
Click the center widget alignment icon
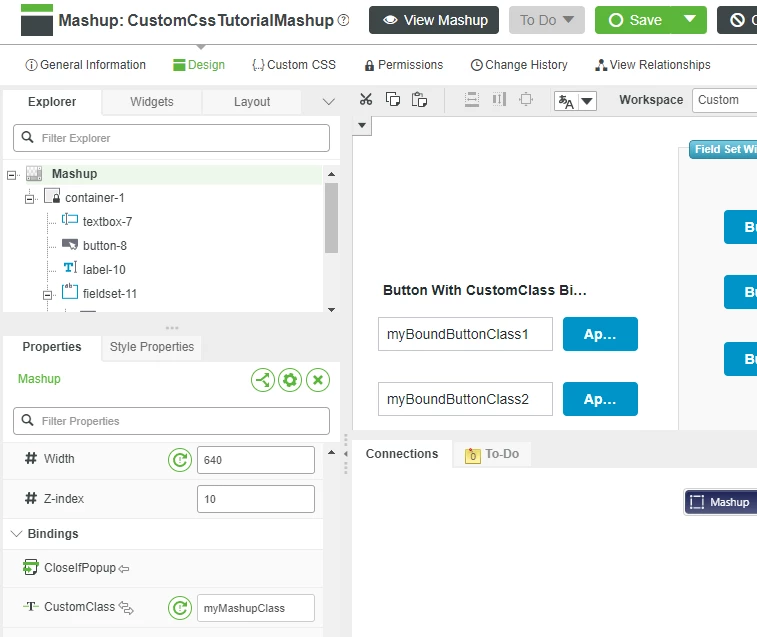pyautogui.click(x=526, y=99)
